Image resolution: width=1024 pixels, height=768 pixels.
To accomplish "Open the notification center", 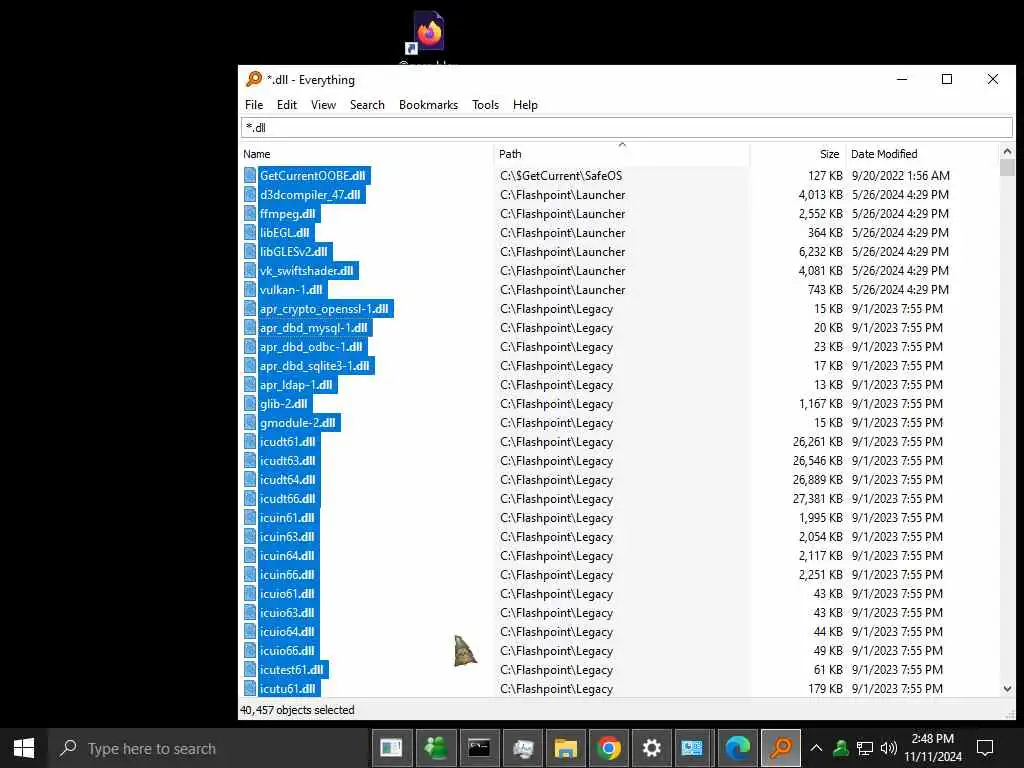I will pyautogui.click(x=985, y=748).
